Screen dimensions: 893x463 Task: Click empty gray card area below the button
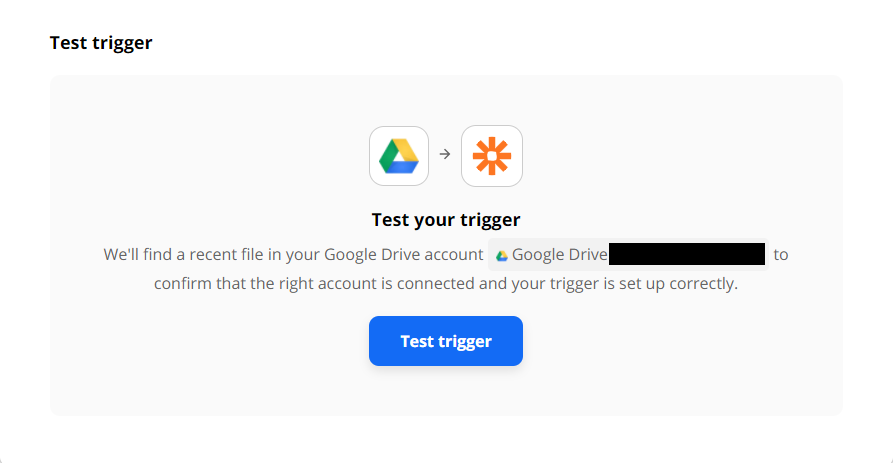point(446,392)
